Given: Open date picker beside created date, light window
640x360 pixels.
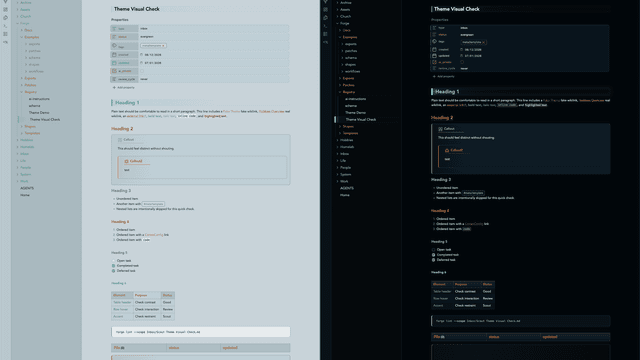Looking at the screenshot, I should (142, 54).
